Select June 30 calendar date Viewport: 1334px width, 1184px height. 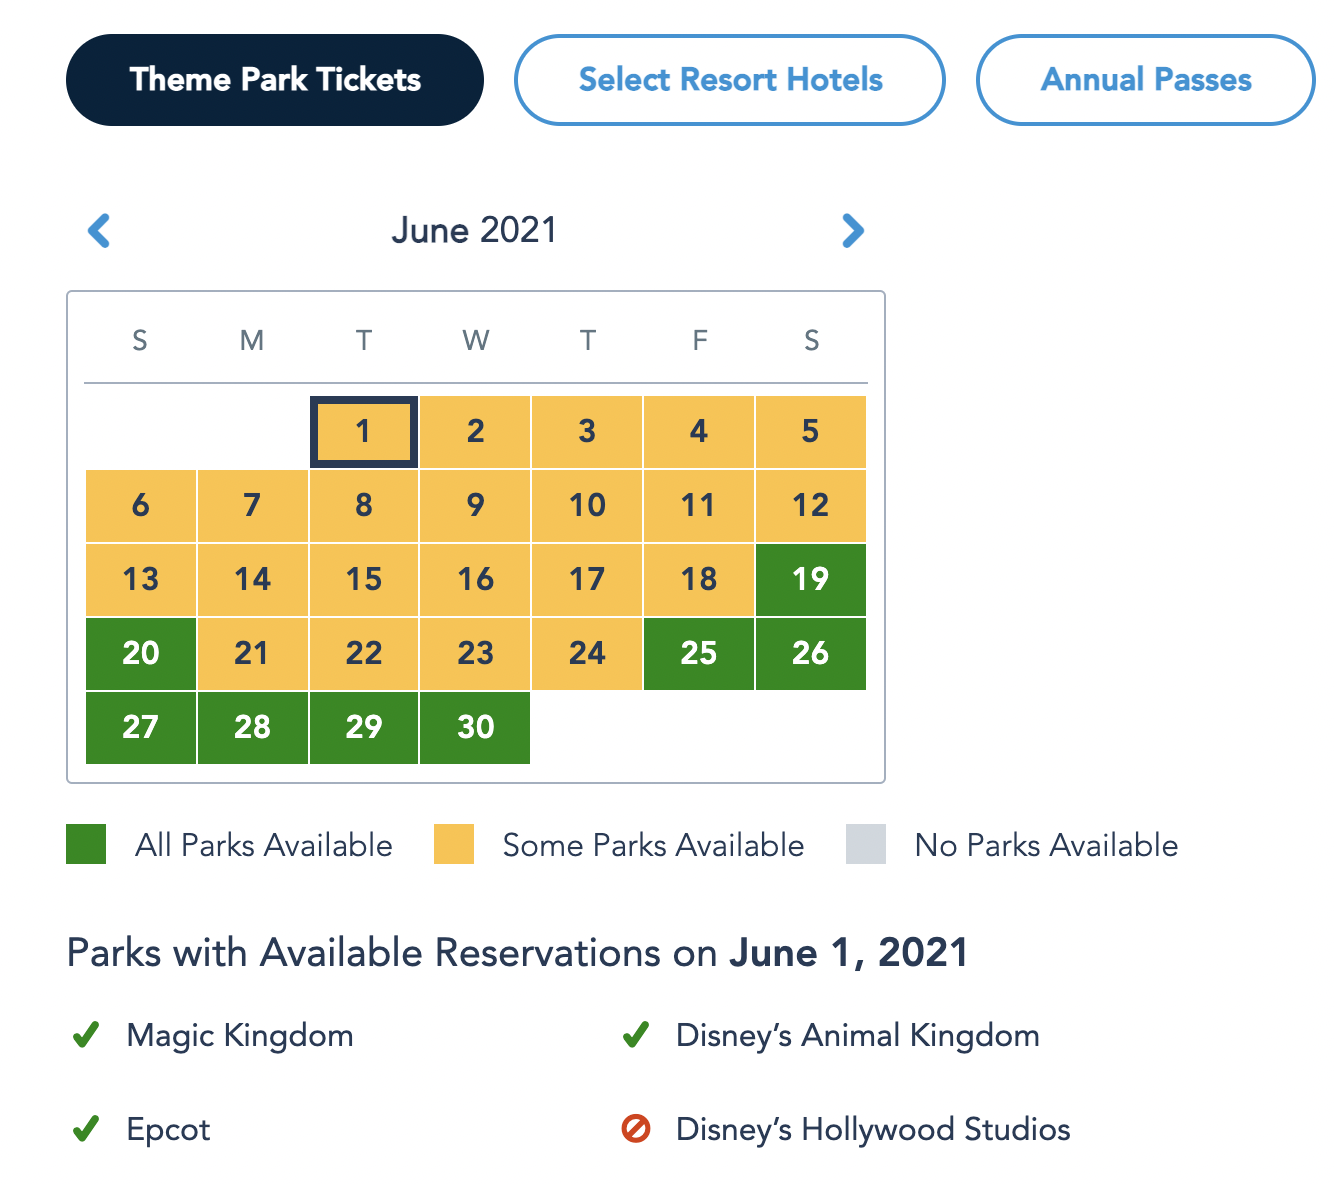coord(476,727)
